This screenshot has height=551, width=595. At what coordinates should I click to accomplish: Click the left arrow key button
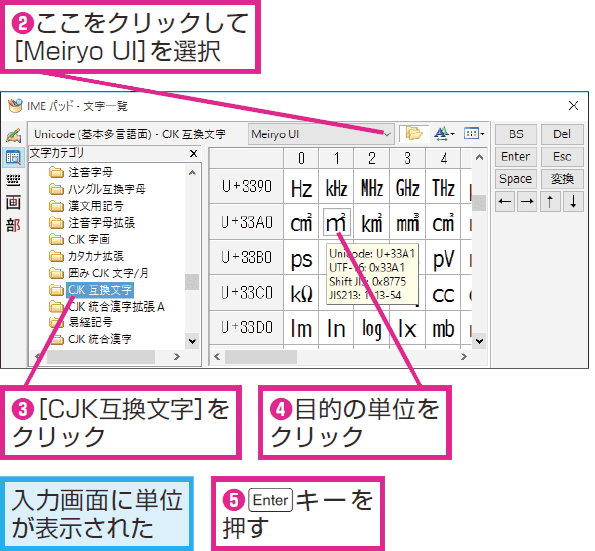point(505,201)
